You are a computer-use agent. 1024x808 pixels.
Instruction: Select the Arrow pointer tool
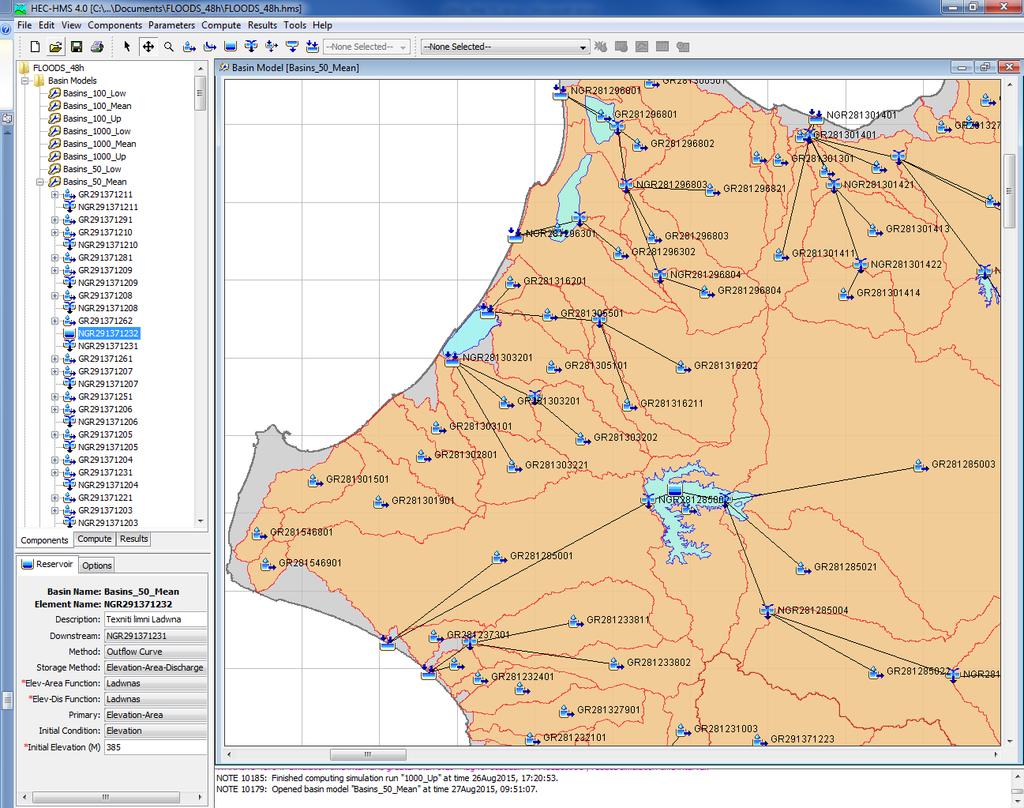(x=127, y=46)
